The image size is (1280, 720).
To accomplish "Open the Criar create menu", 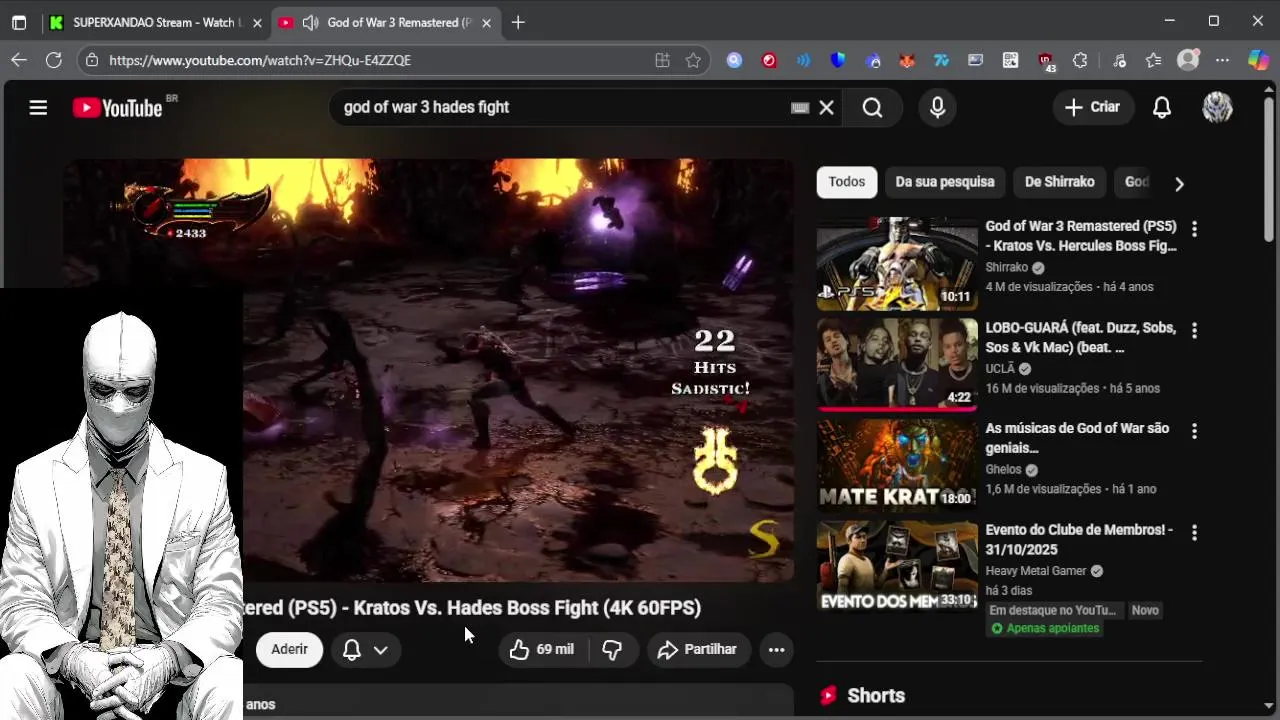I will 1092,107.
